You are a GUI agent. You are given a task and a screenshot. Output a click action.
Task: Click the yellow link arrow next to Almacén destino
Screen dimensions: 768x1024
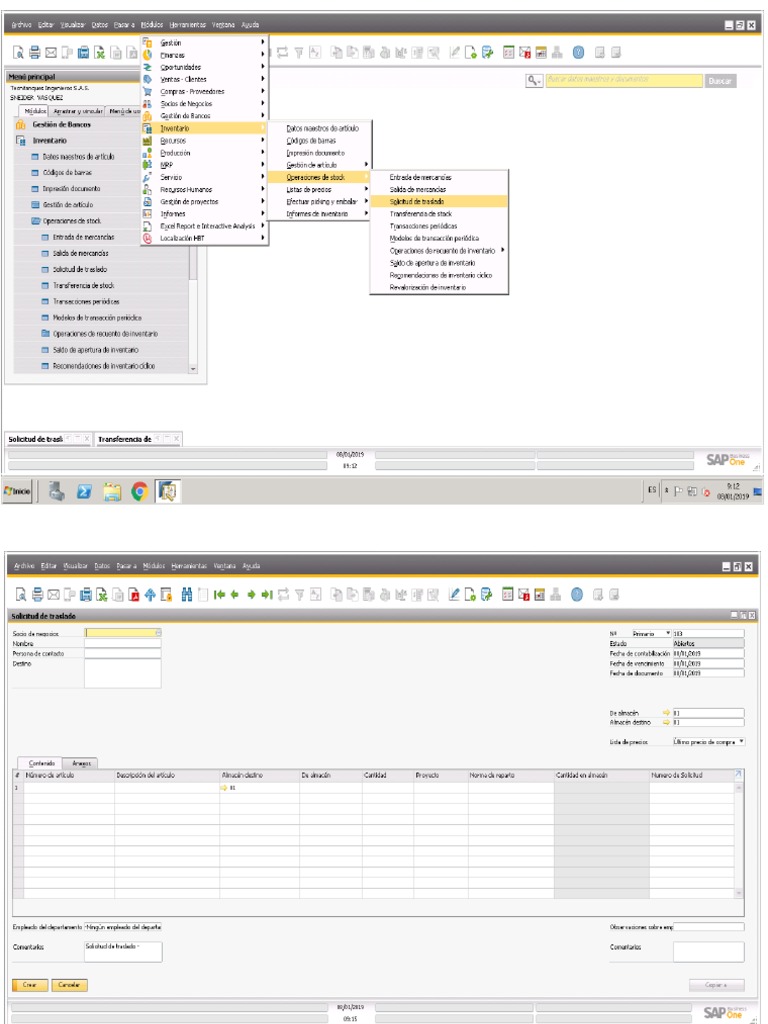(666, 722)
